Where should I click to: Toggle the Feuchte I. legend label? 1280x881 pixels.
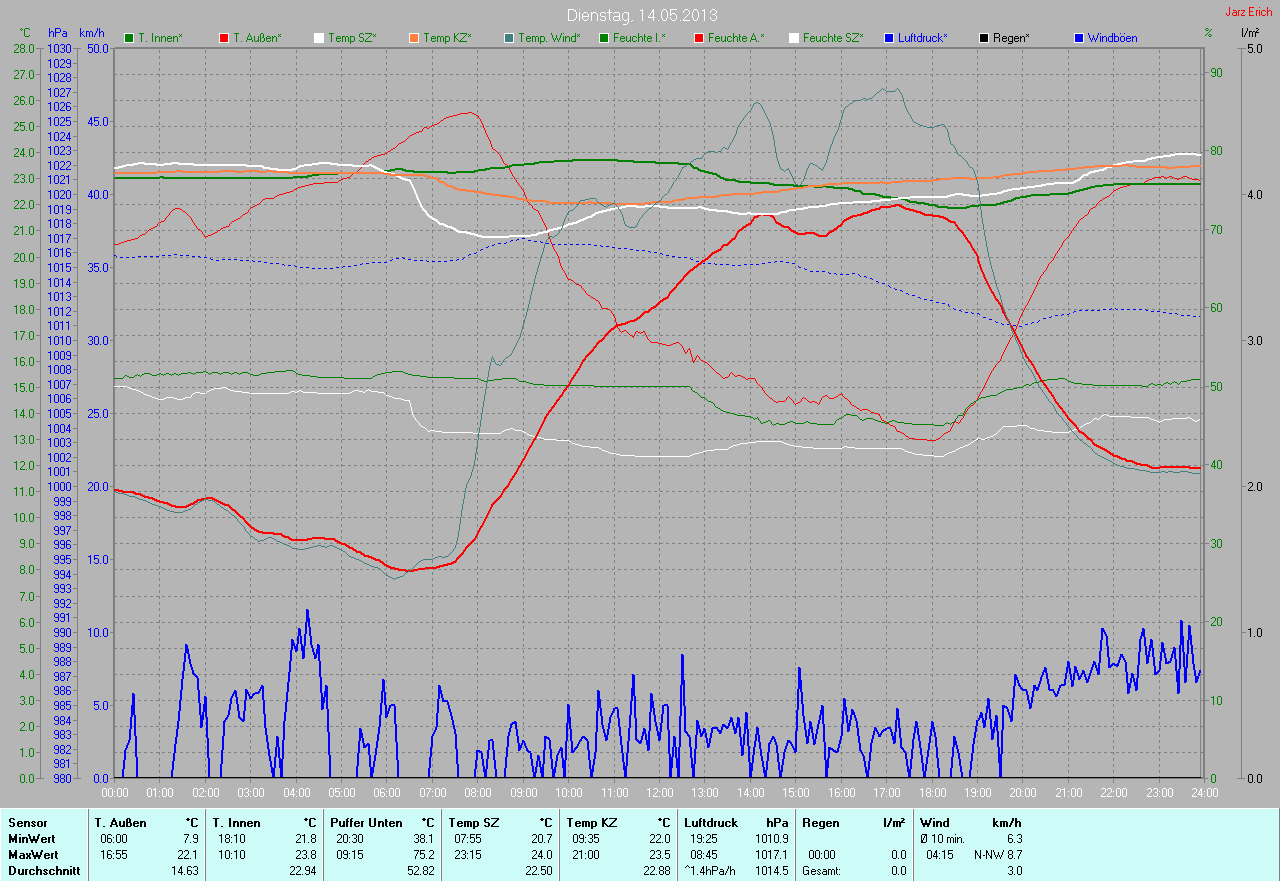pyautogui.click(x=638, y=38)
